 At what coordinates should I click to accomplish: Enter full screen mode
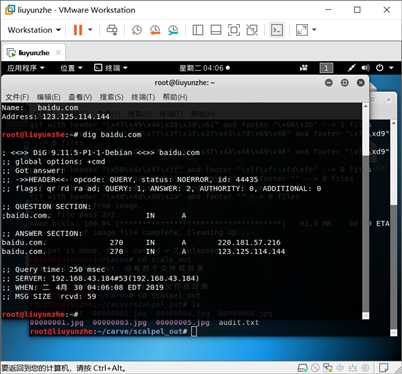(234, 30)
